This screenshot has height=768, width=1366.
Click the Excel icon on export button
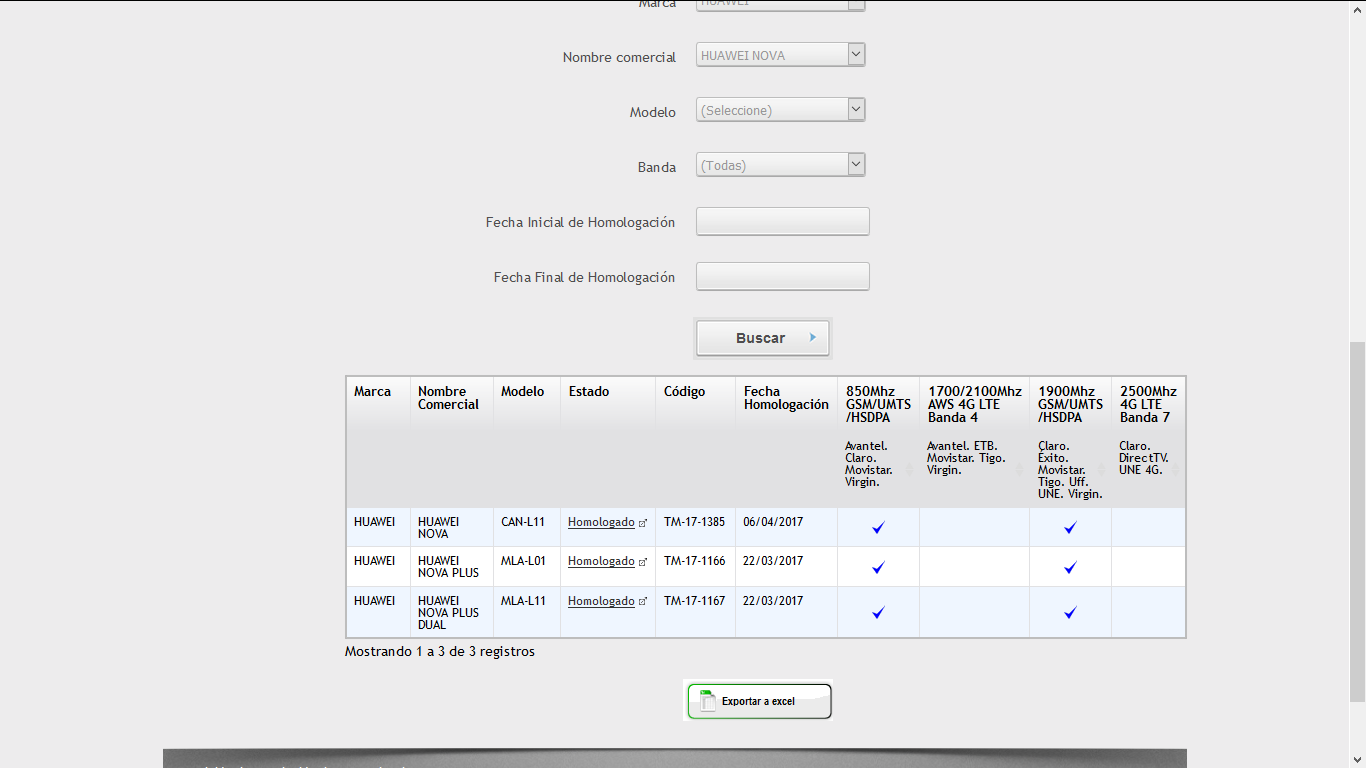tap(708, 701)
